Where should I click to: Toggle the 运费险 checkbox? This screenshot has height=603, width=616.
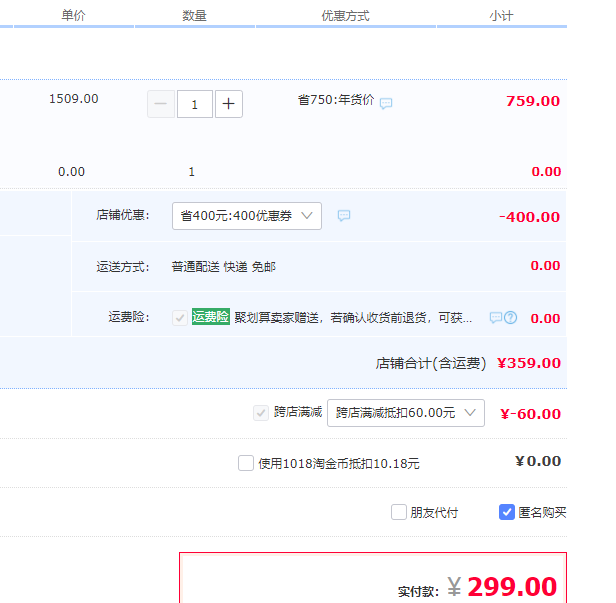[180, 318]
